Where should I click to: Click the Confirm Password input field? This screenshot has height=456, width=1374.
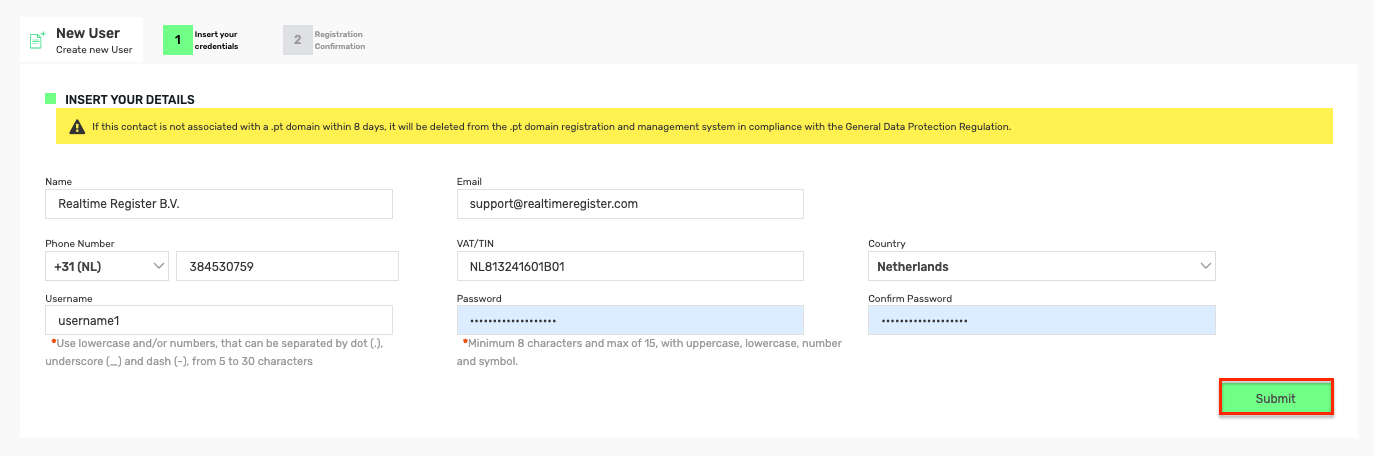(1042, 320)
